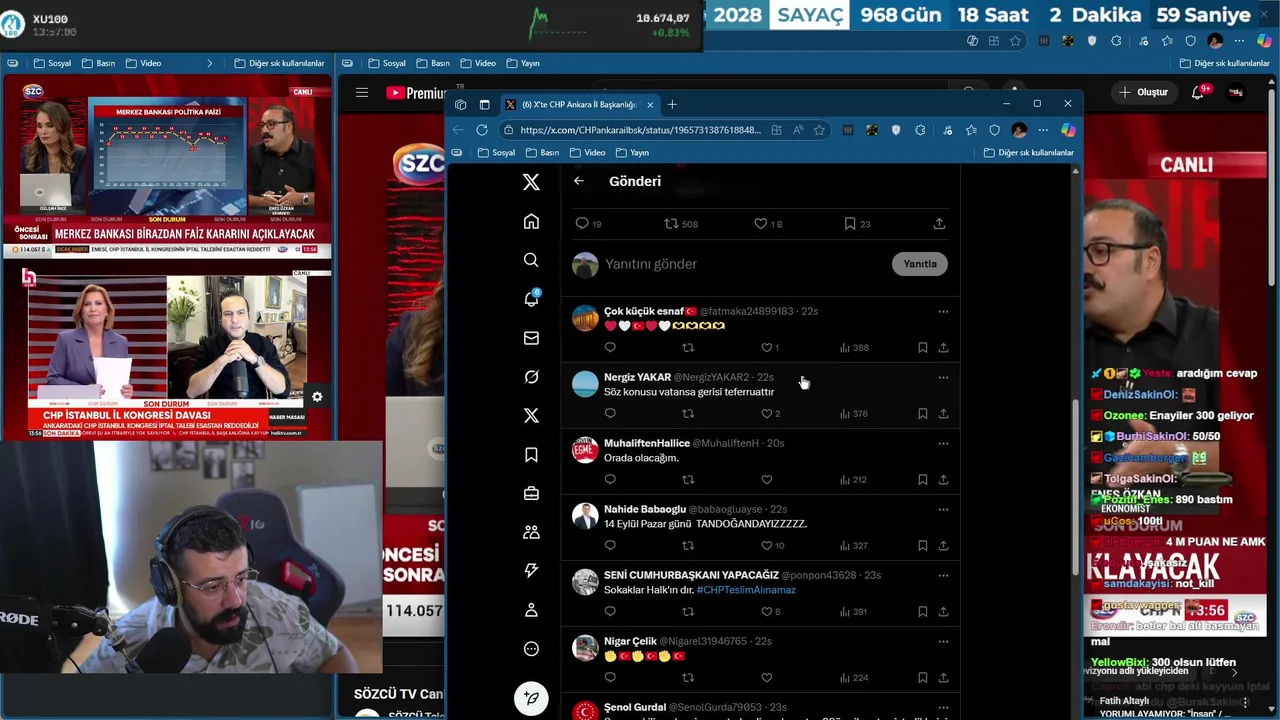Open Edge profile avatar in X window
This screenshot has width=1280, height=720.
pos(1019,130)
